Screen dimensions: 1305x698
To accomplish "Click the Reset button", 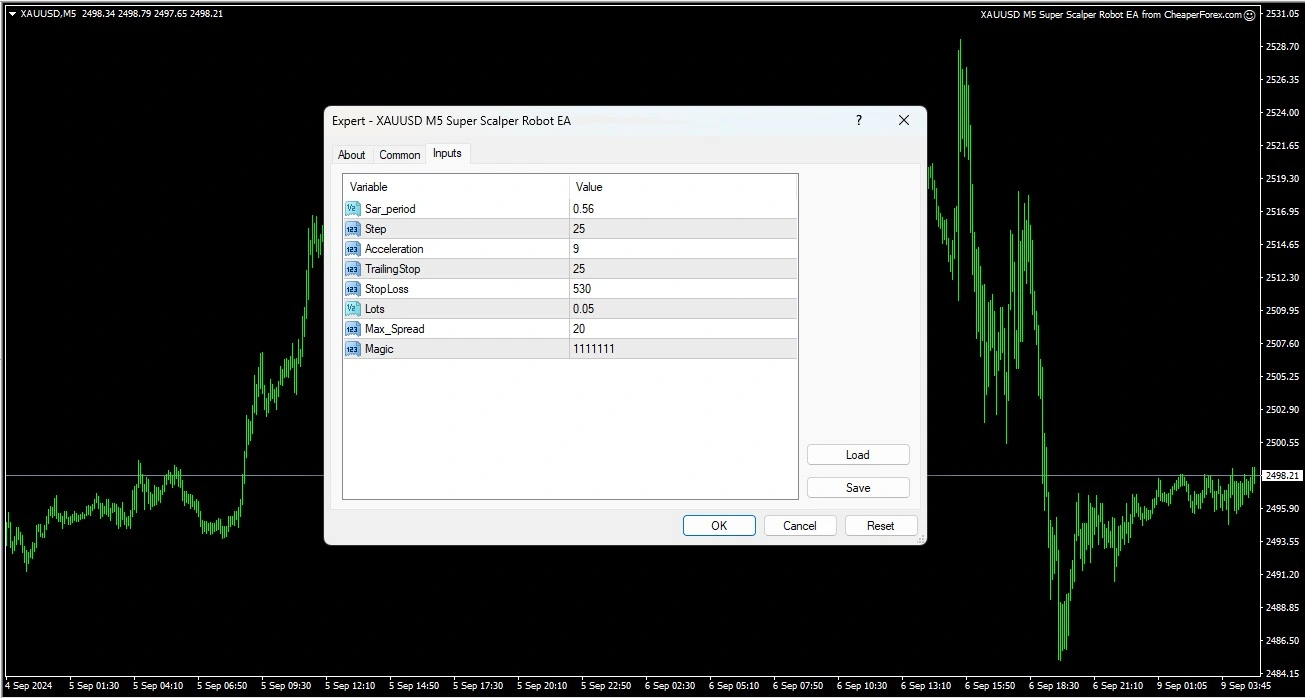I will tap(881, 526).
